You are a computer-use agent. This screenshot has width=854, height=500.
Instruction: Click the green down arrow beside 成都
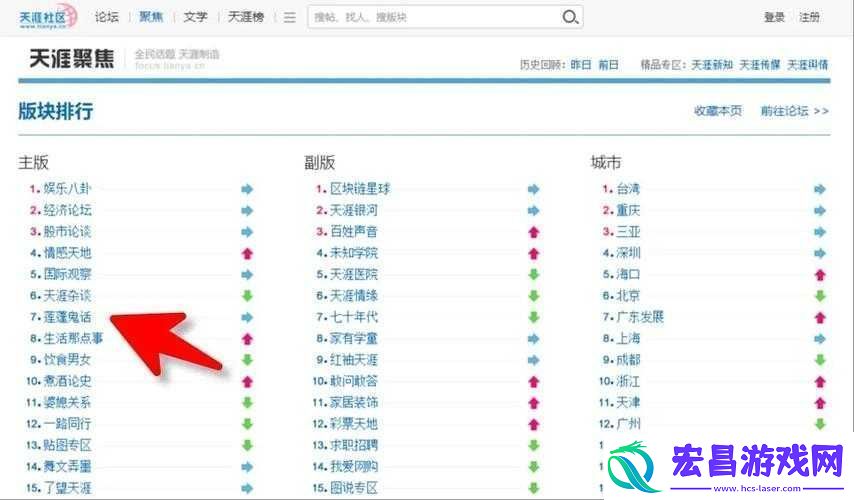820,359
